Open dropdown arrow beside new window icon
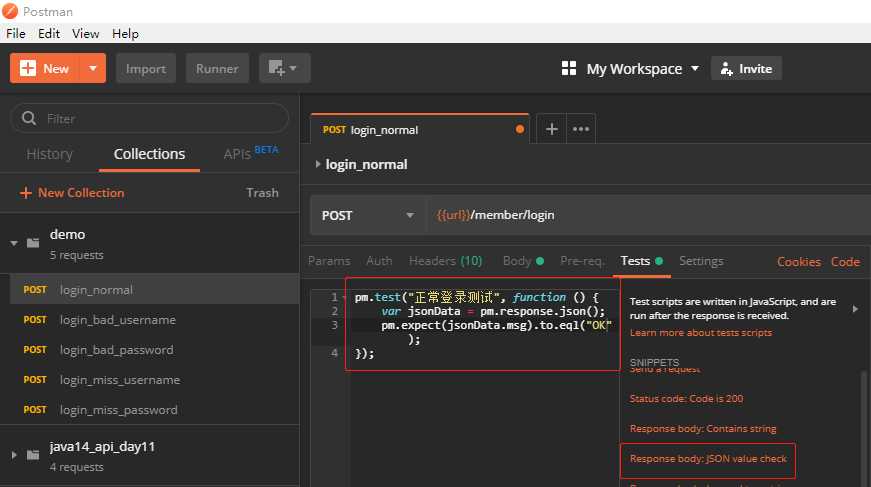 (x=293, y=68)
